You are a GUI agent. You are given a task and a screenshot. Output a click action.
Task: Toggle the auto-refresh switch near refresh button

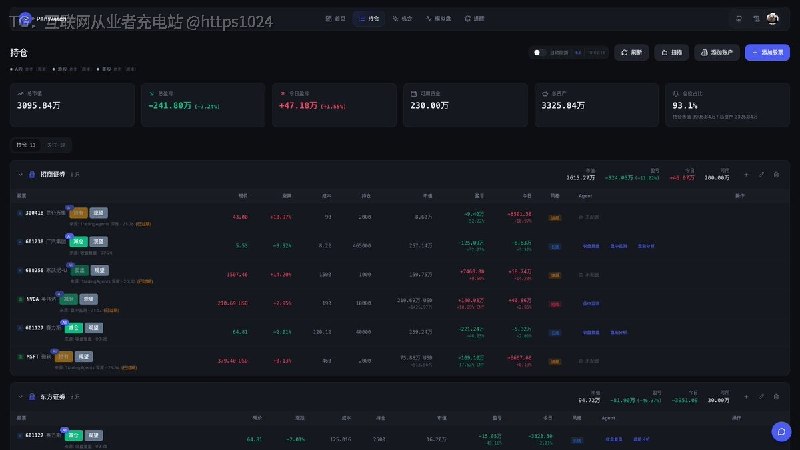pos(539,53)
